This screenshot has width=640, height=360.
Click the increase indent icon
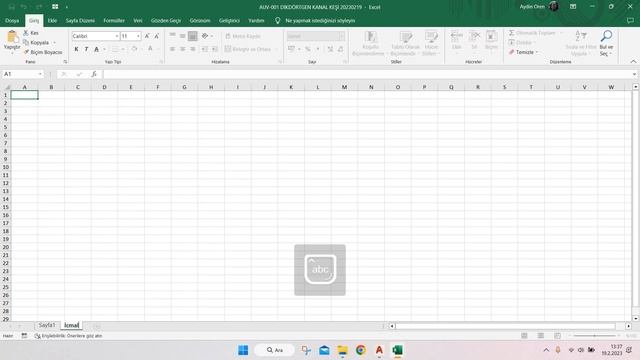(215, 49)
